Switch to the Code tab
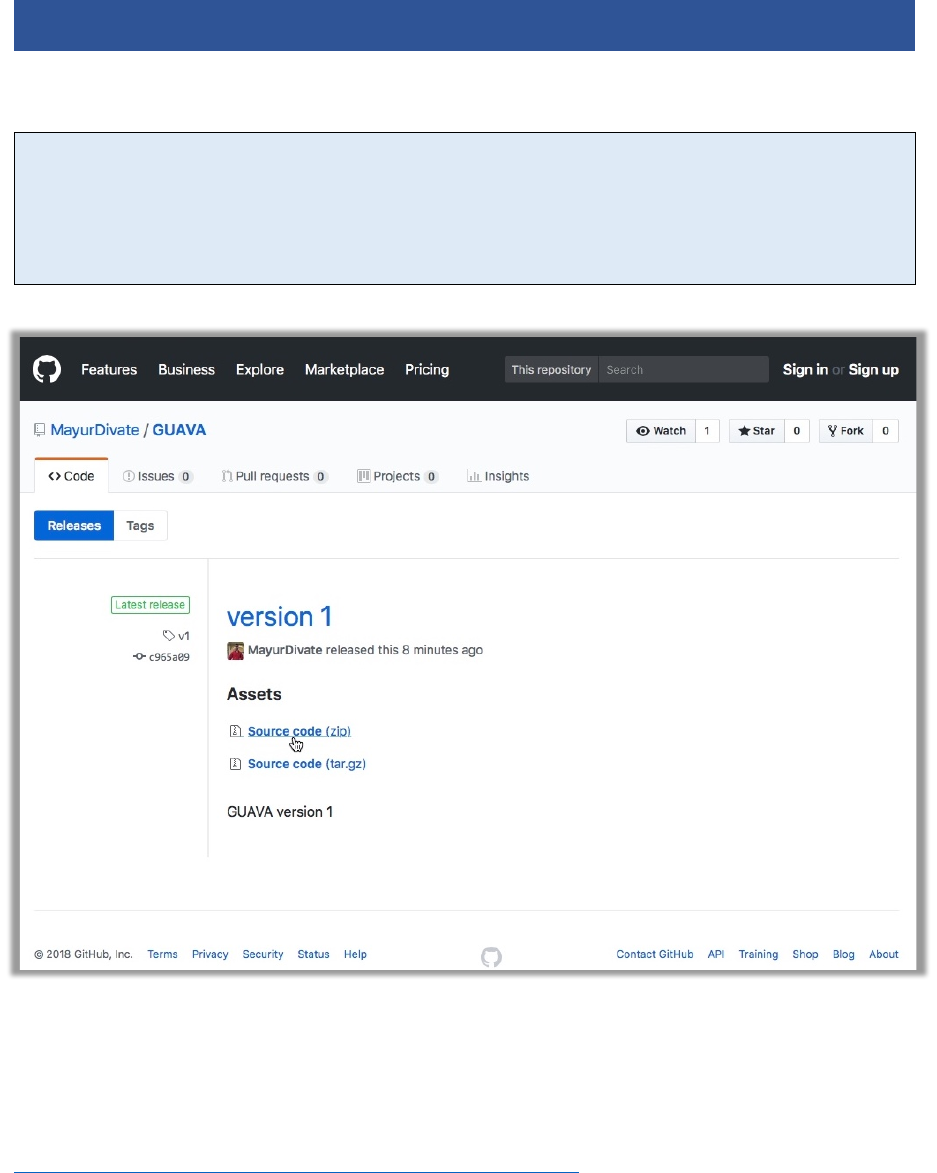Viewport: 937px width, 1173px height. 71,477
